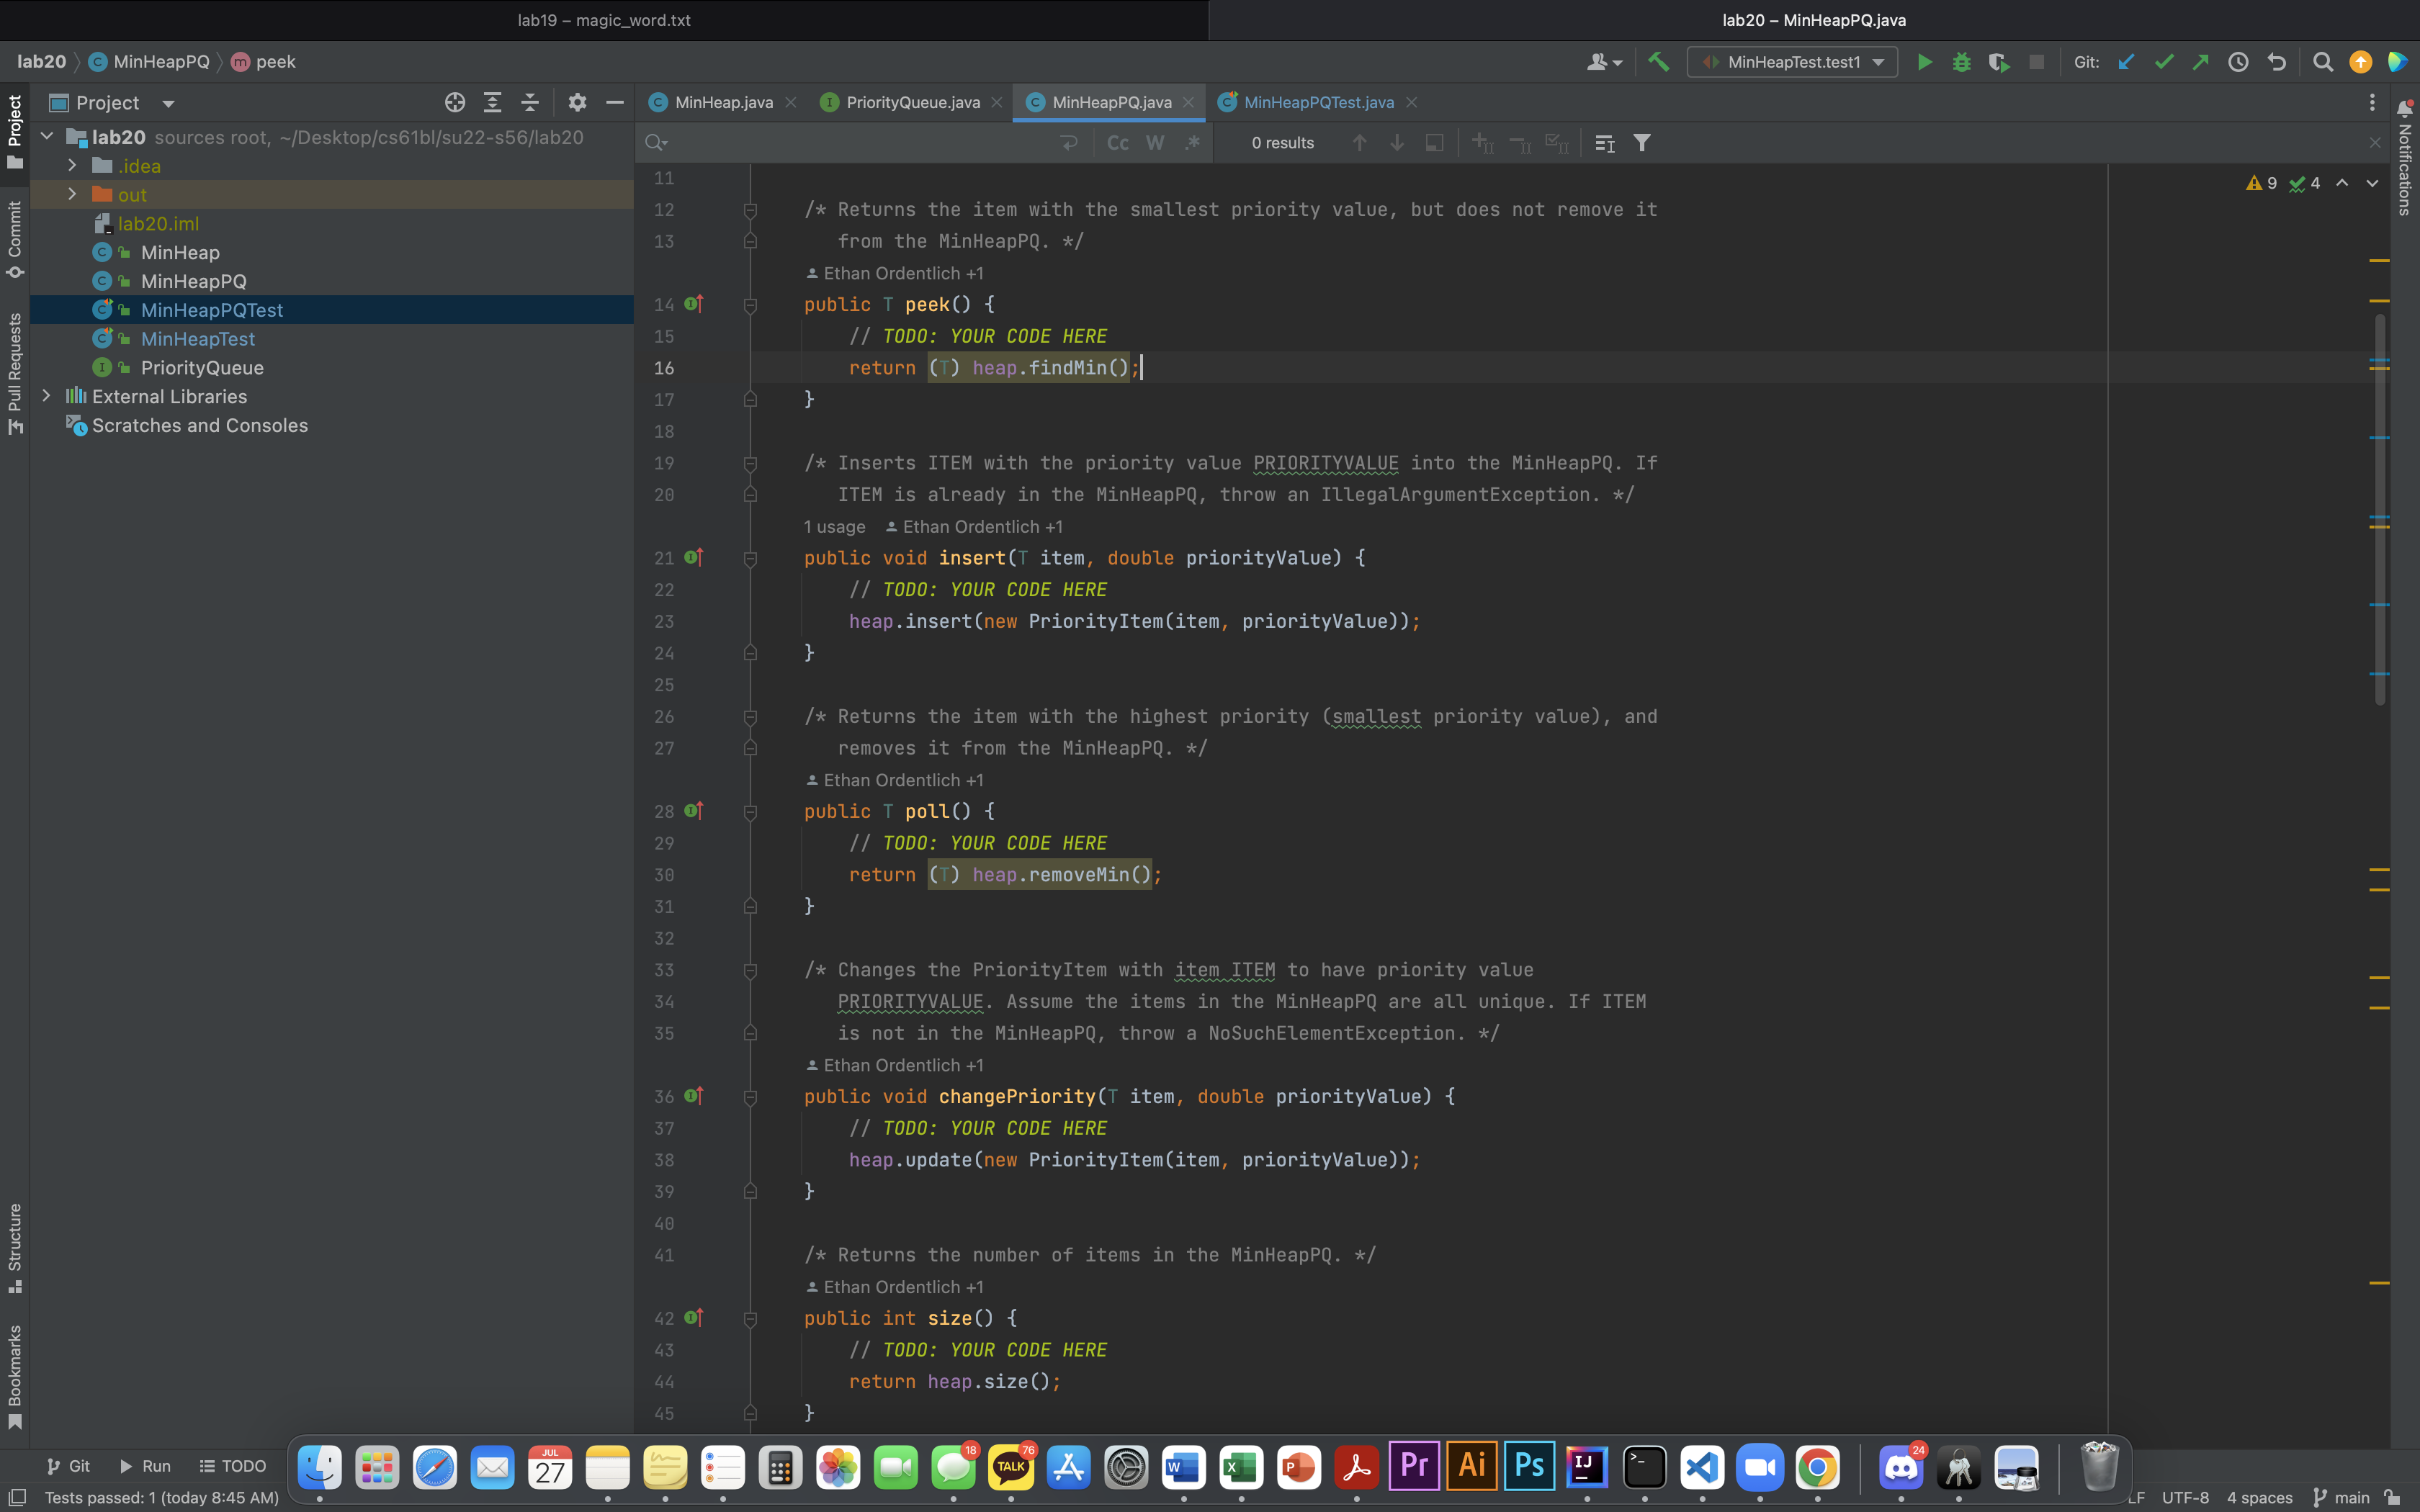Click override gutter icon at line 21

(693, 557)
